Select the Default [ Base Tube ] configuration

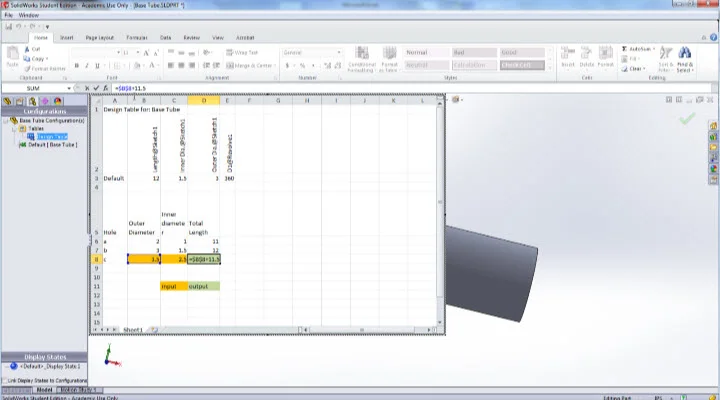coord(52,145)
